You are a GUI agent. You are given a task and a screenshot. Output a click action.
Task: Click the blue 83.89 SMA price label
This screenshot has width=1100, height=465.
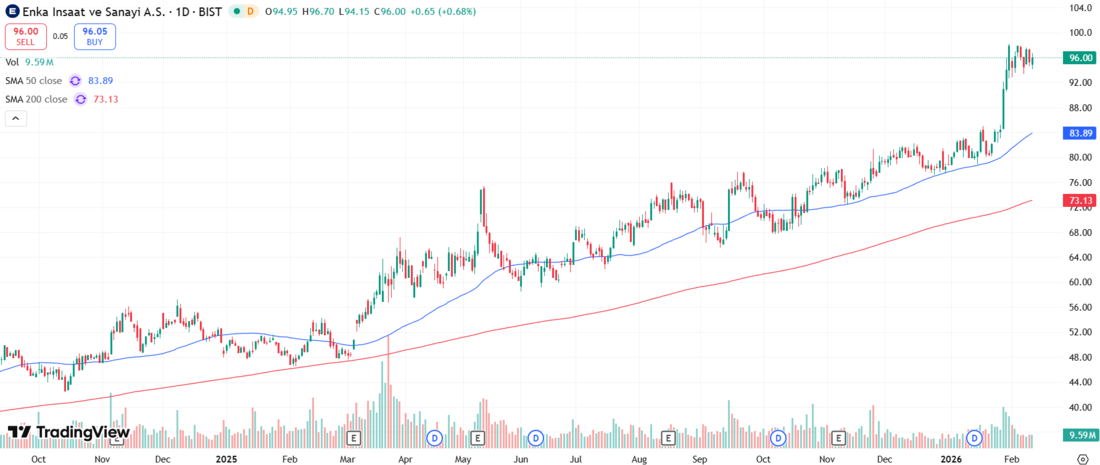pos(1079,133)
